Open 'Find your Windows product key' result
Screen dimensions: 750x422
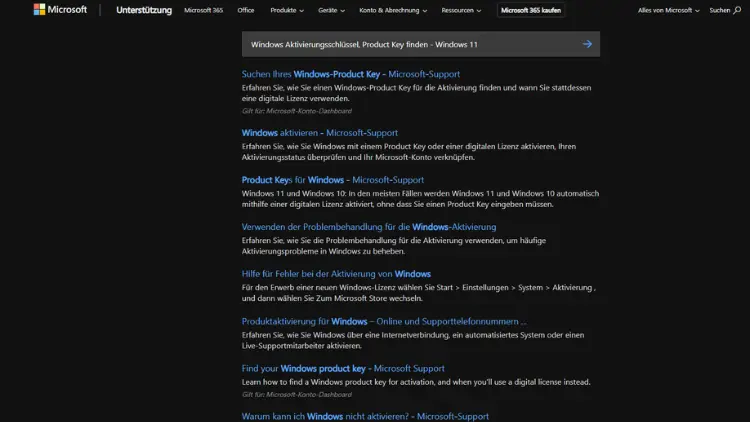343,368
